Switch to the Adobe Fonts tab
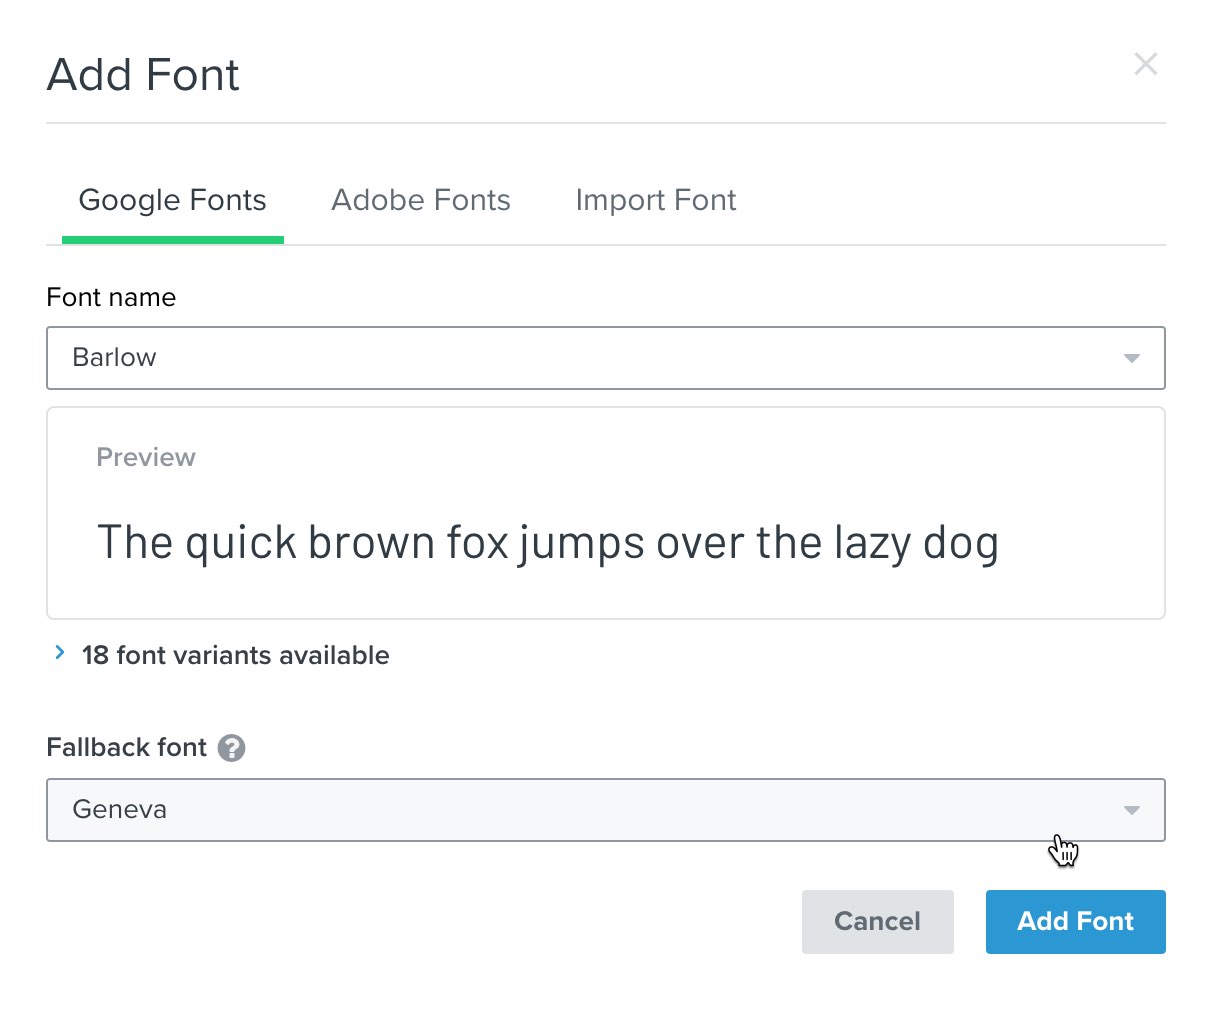This screenshot has height=1036, width=1214. click(x=420, y=200)
